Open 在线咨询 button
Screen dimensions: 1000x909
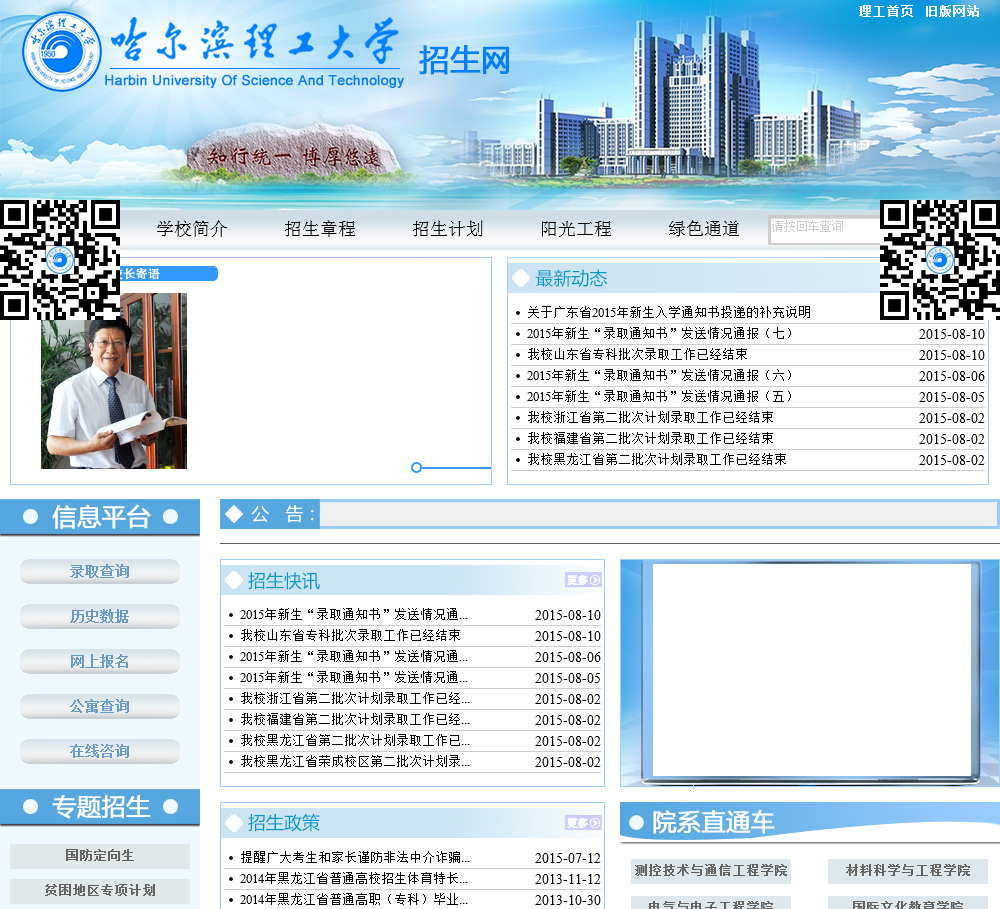point(99,751)
